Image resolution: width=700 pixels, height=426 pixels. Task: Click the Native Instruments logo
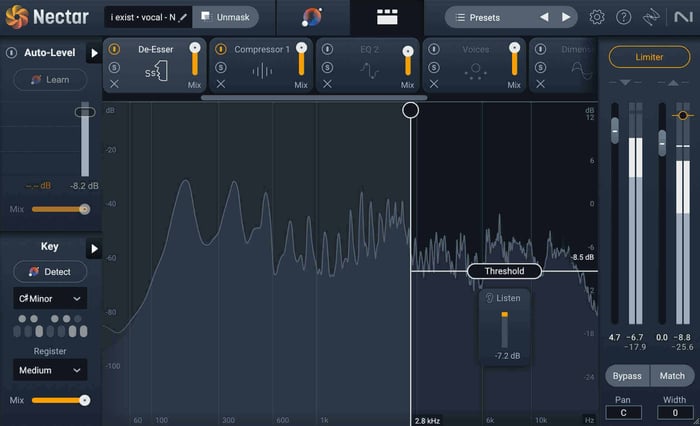[683, 17]
